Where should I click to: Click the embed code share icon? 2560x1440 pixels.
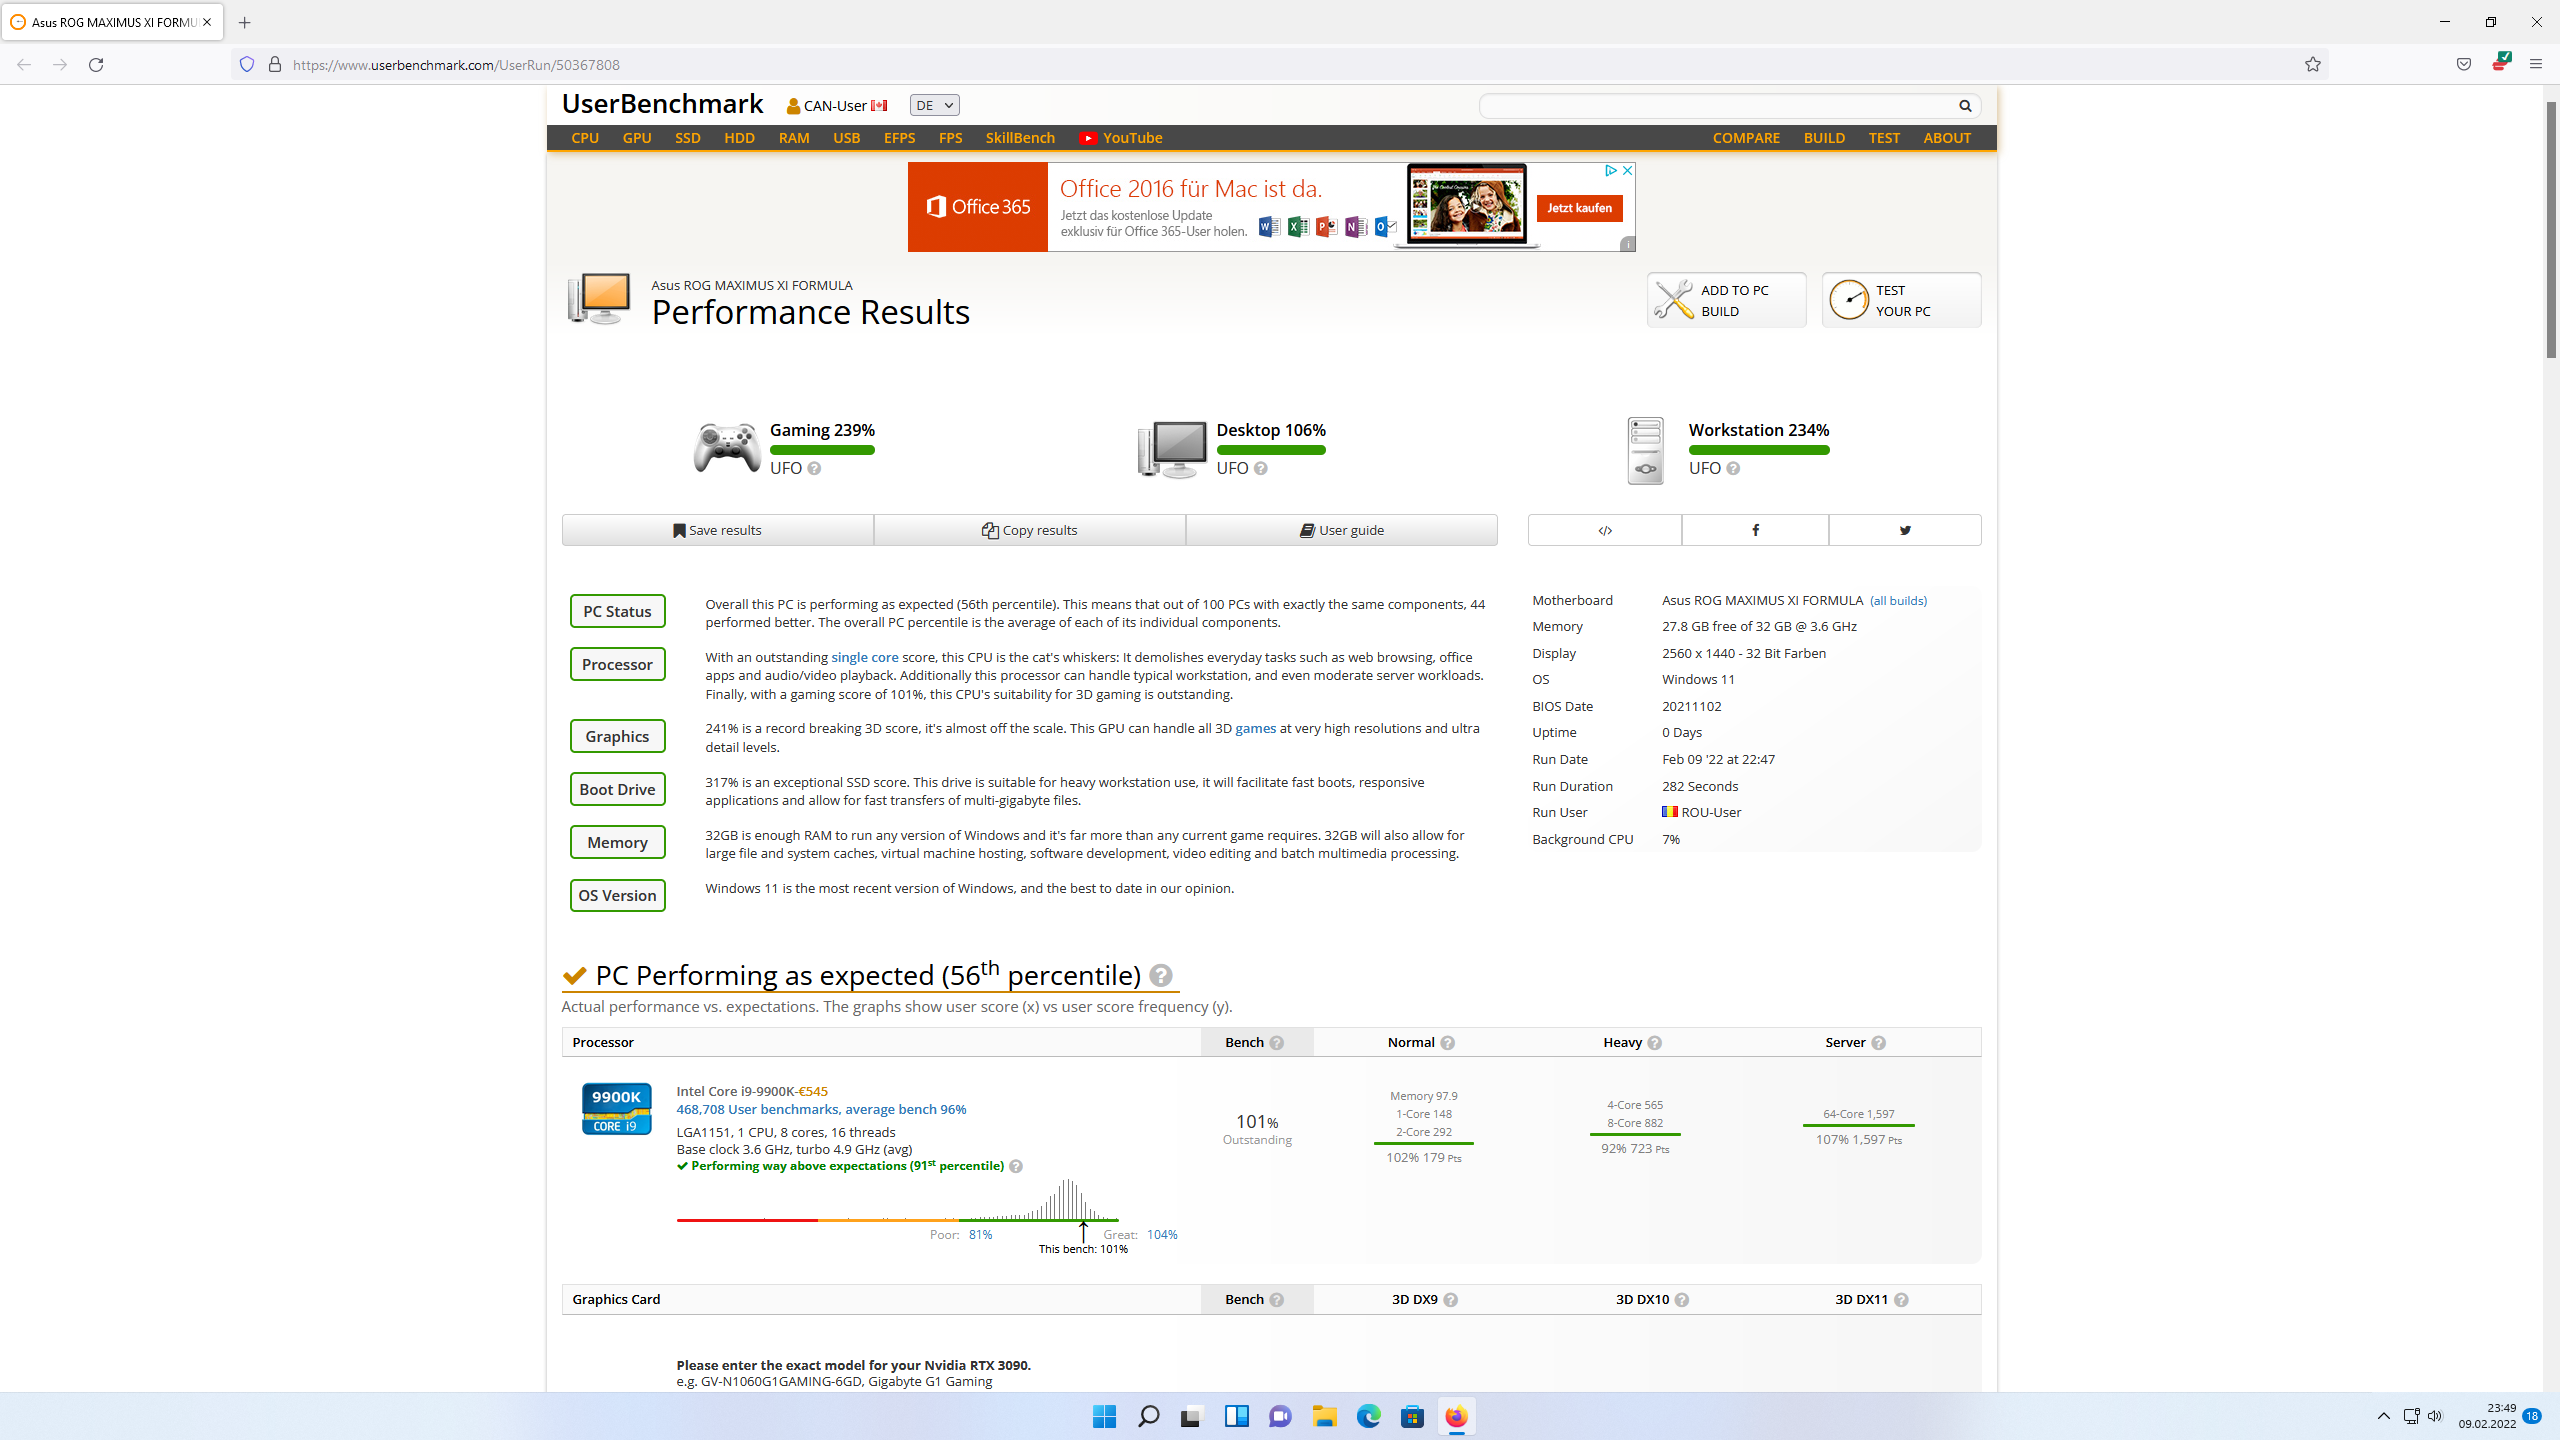[1605, 530]
